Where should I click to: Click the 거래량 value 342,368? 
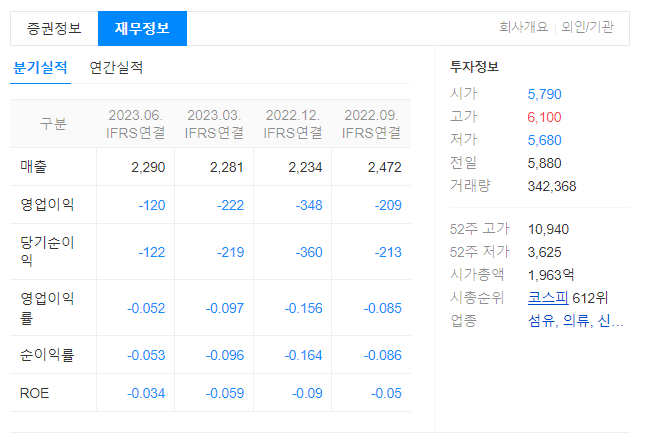[x=552, y=186]
